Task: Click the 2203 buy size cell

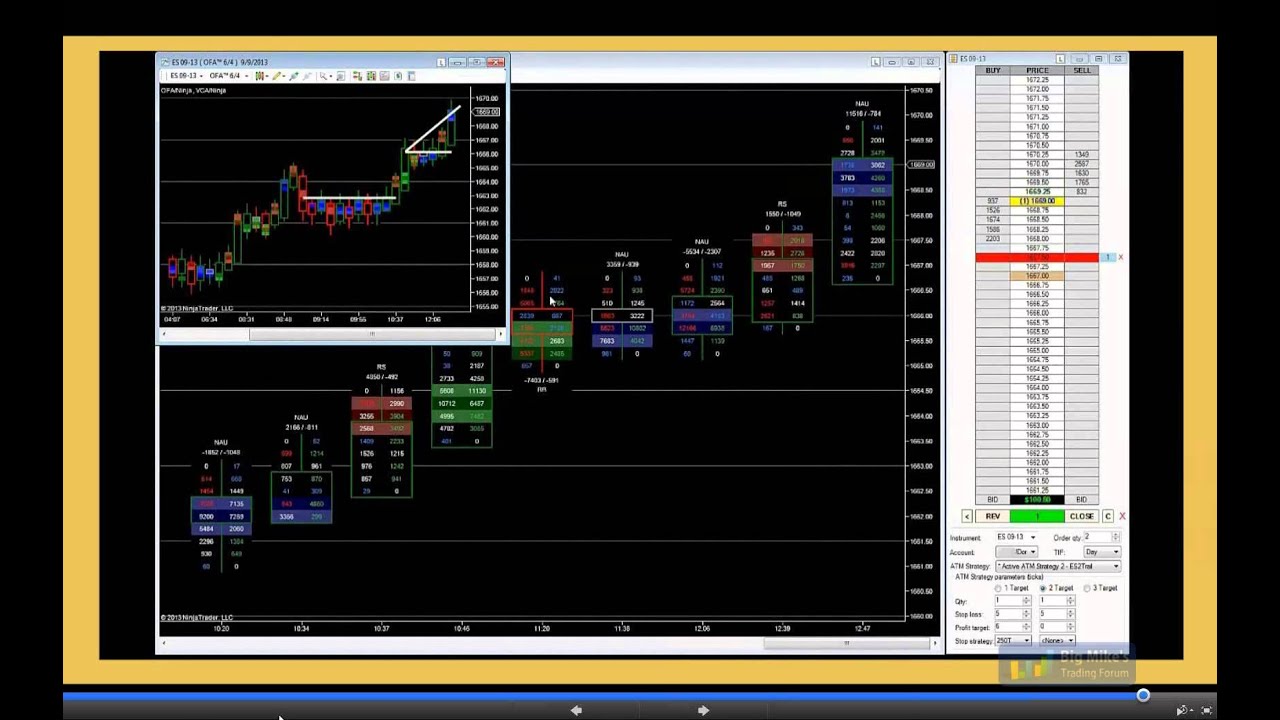Action: [x=993, y=238]
